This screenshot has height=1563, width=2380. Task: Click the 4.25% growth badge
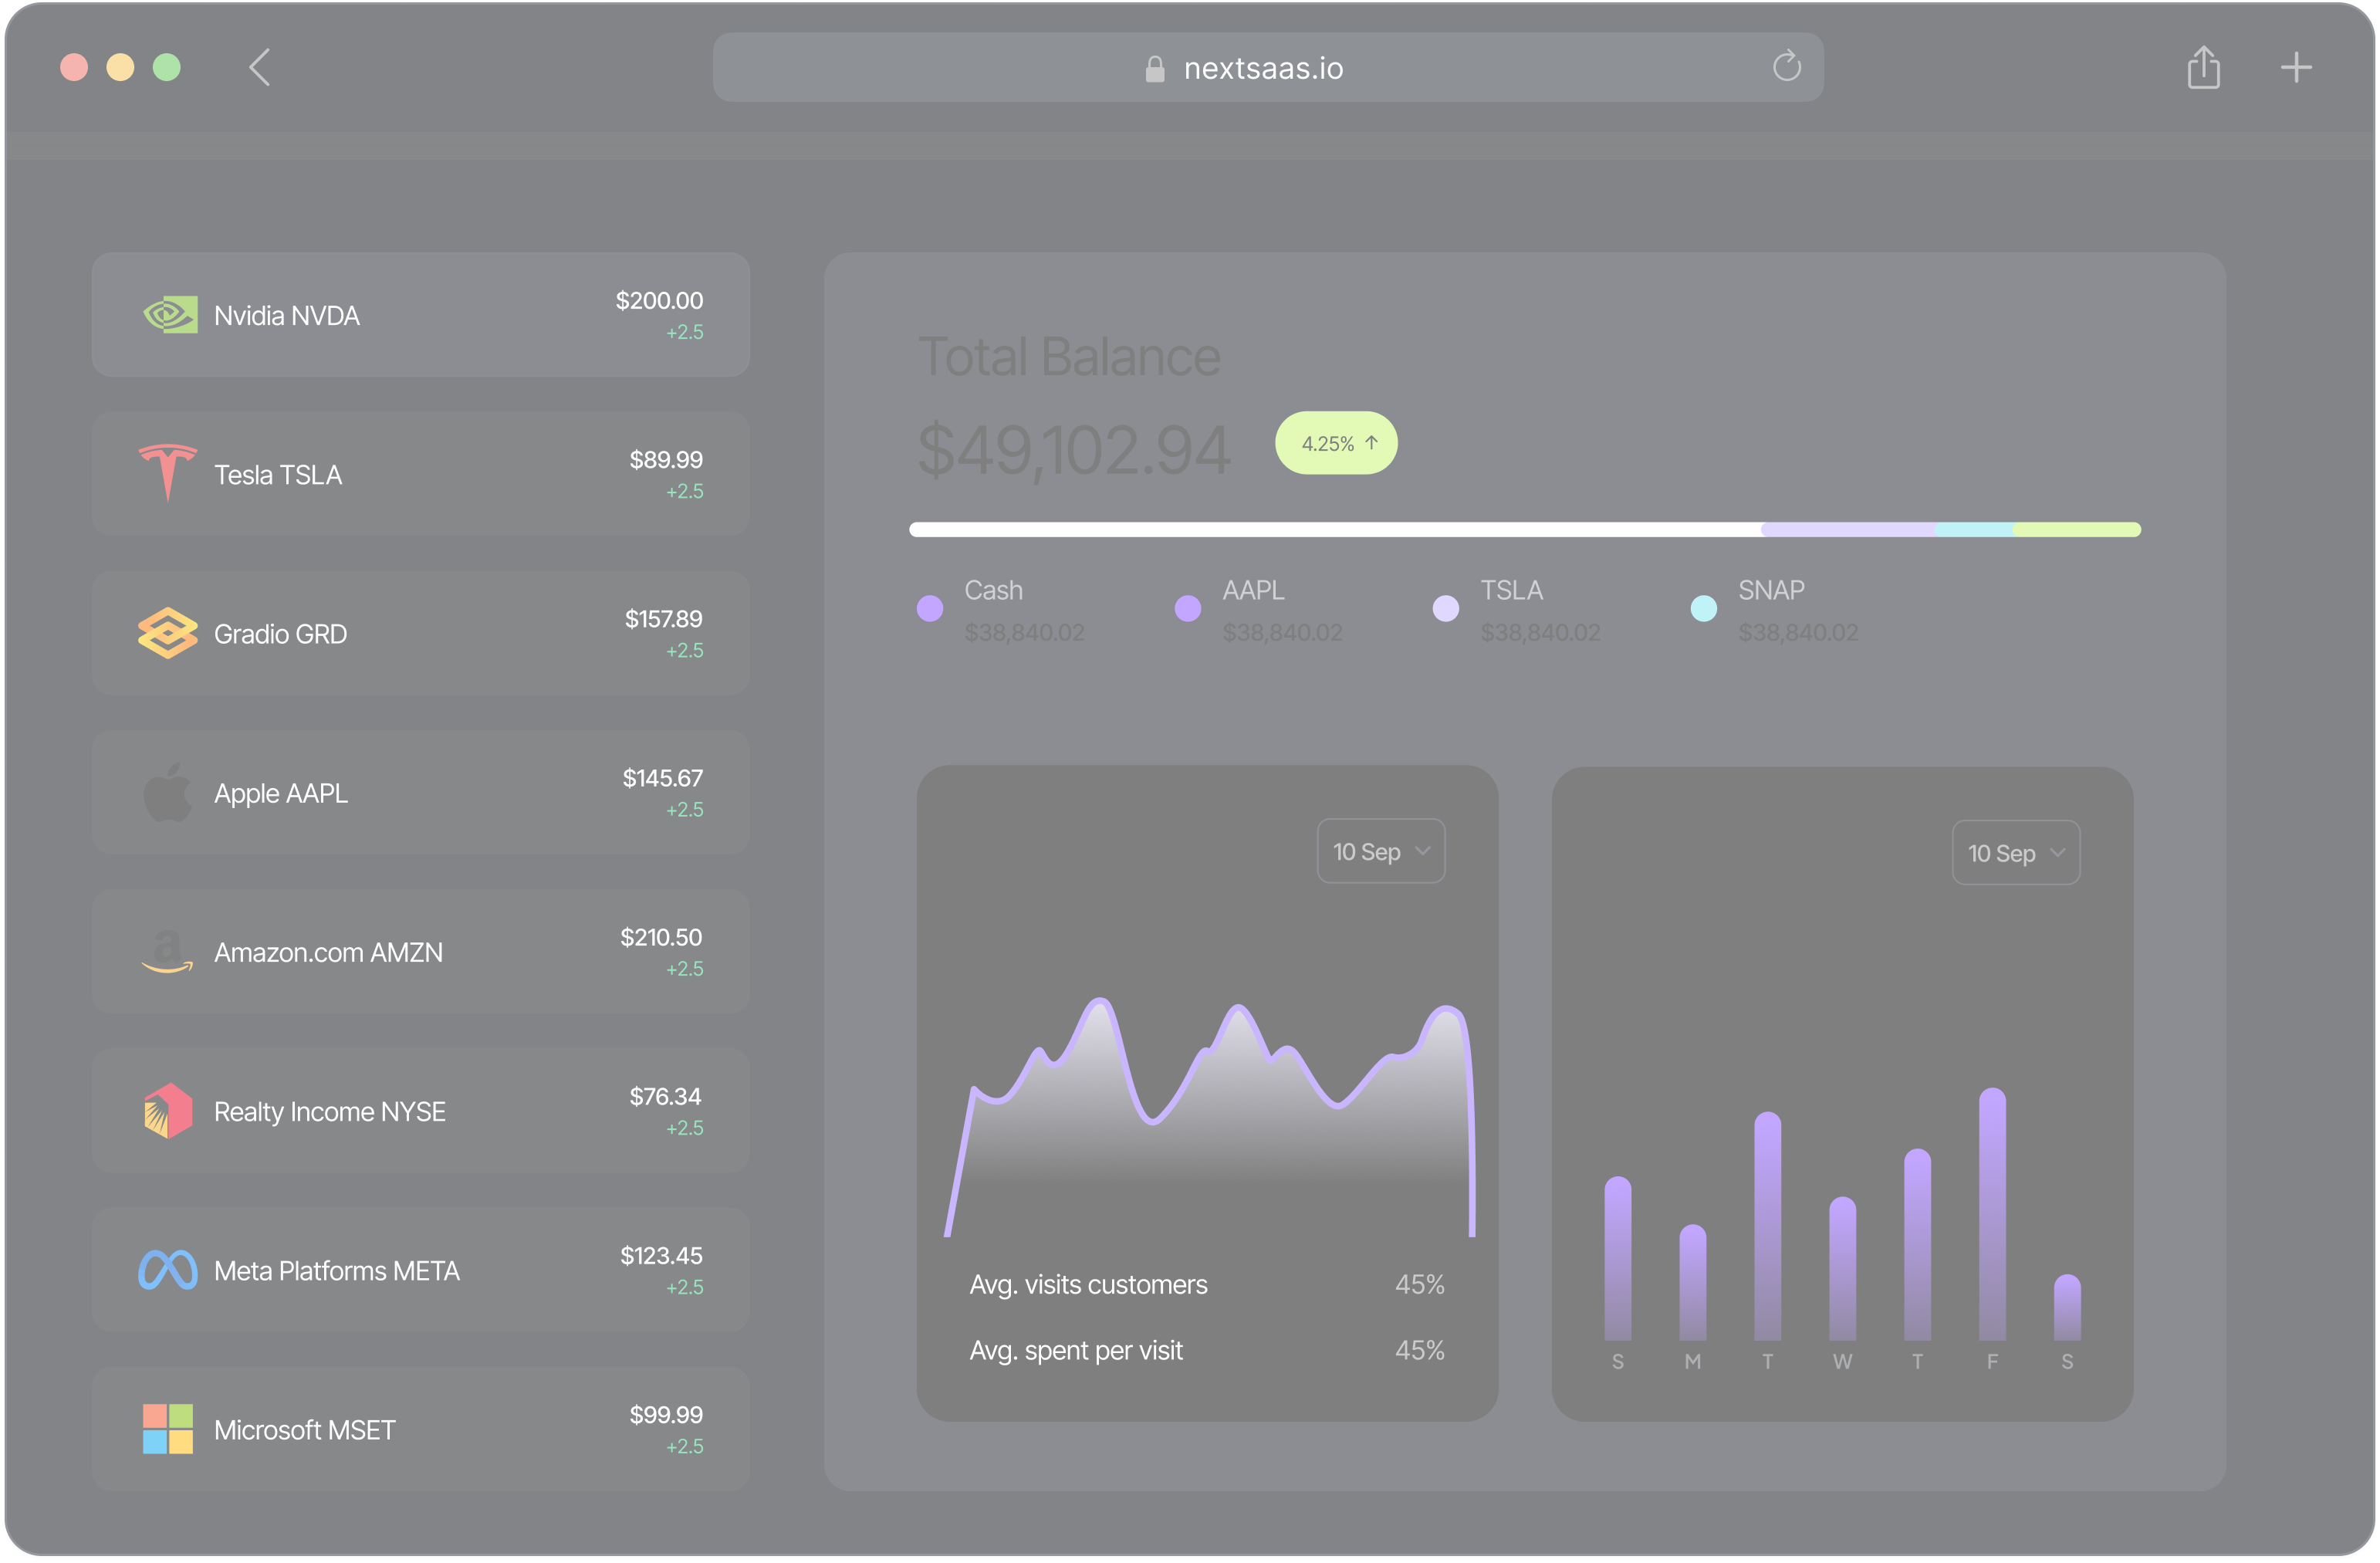1336,442
